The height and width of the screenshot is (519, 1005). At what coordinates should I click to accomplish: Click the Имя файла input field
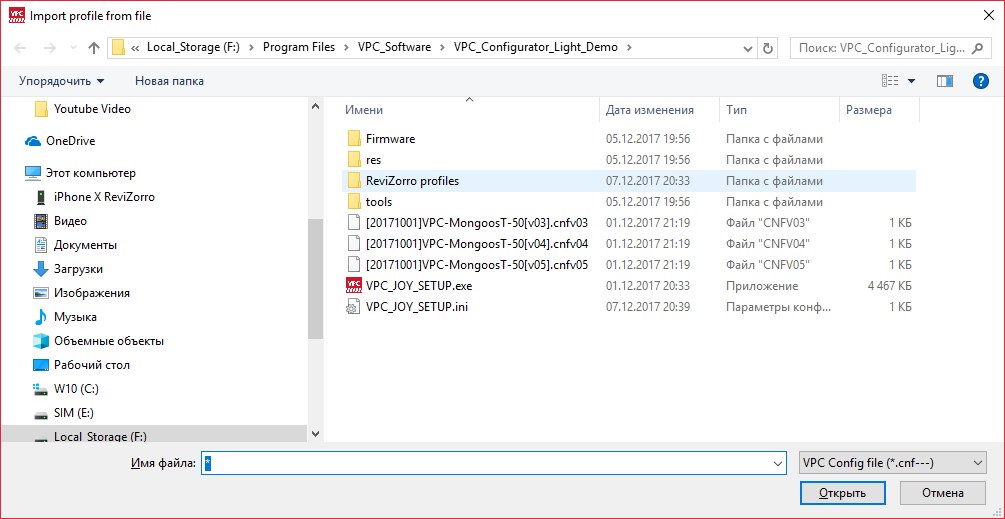494,463
